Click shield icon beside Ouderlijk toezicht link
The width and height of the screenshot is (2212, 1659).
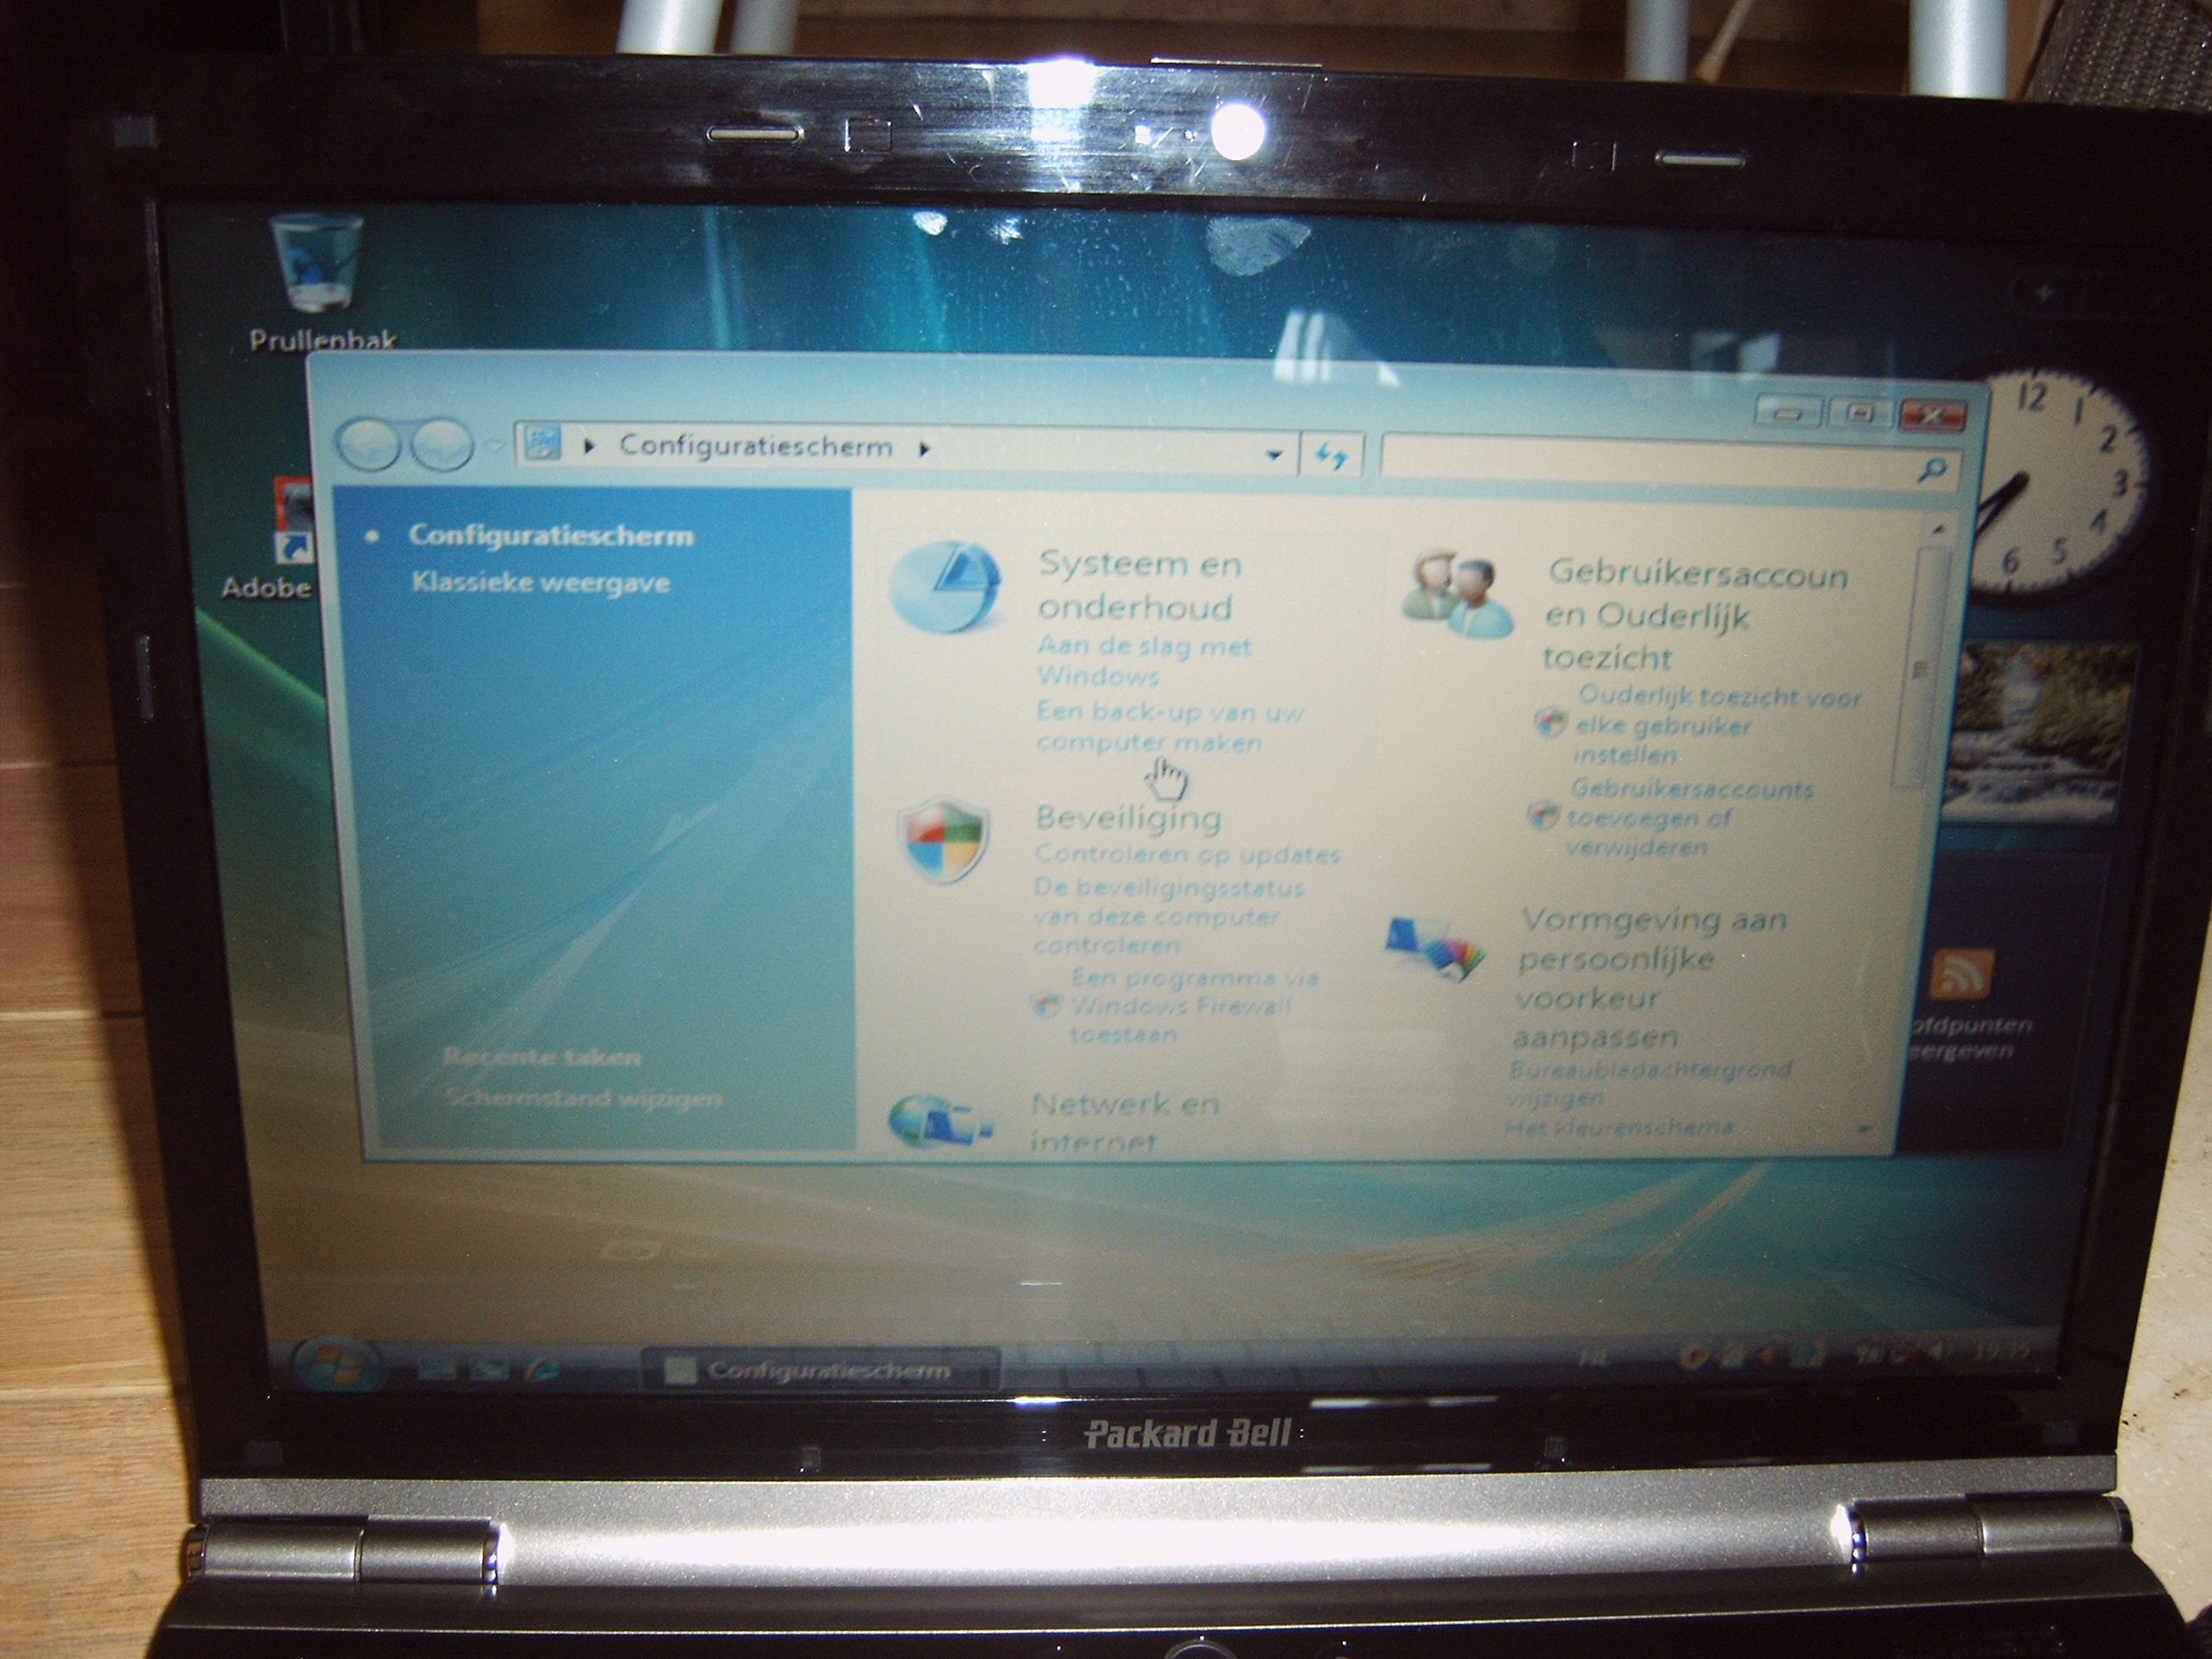1550,722
